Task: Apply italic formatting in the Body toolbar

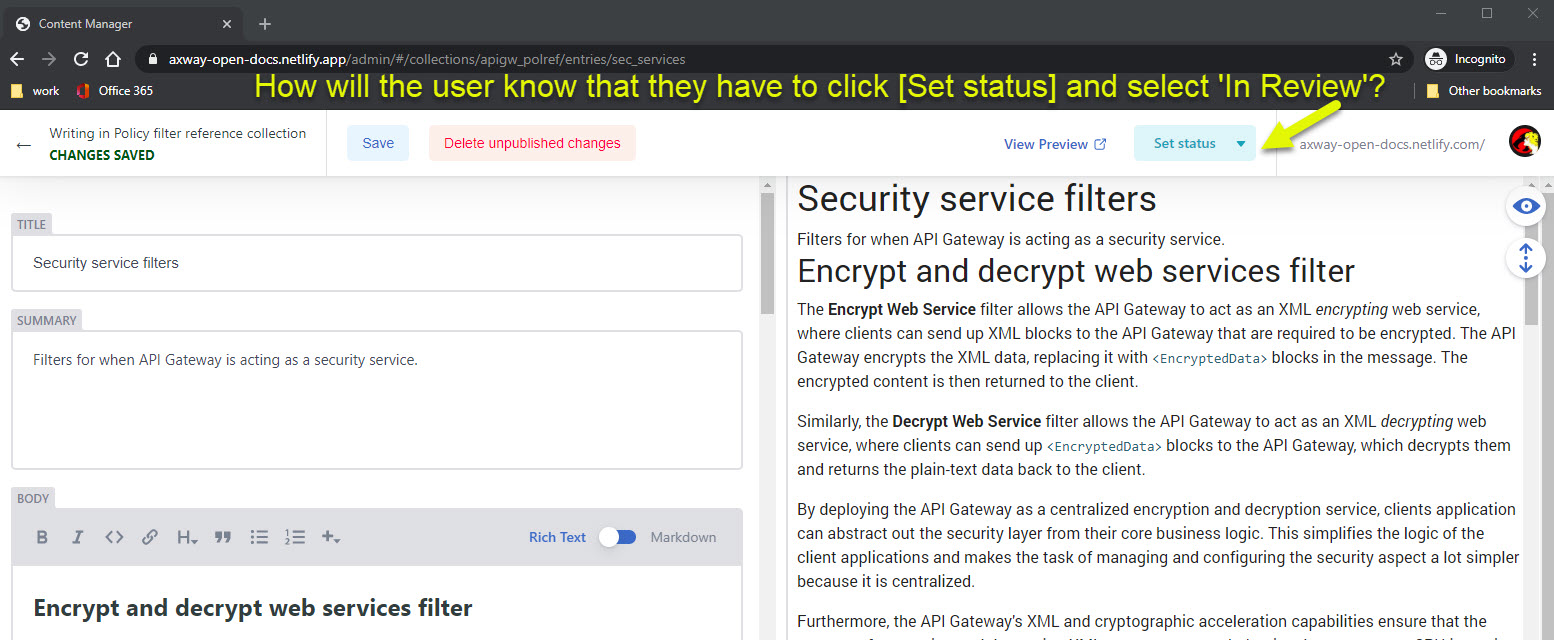Action: [77, 537]
